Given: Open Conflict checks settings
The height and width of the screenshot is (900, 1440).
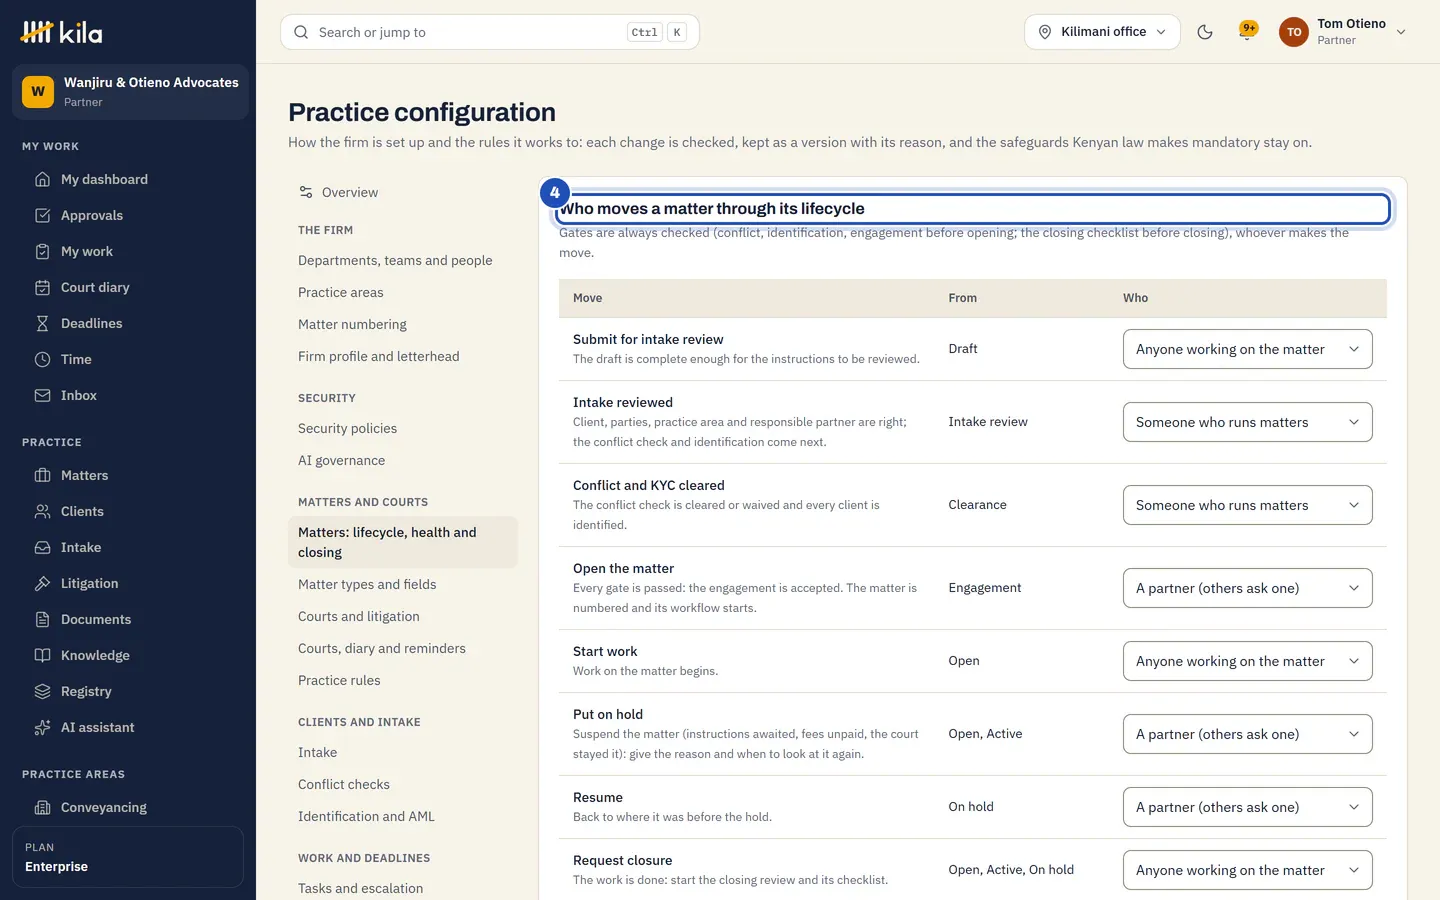Looking at the screenshot, I should [403, 784].
